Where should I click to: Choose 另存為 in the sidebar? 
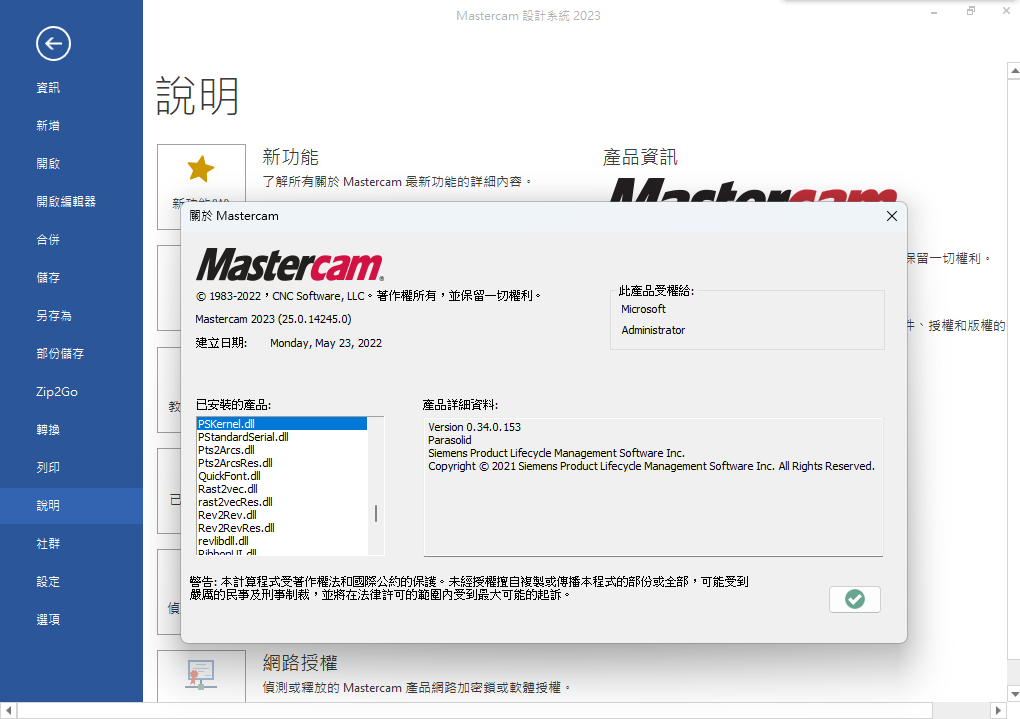pos(54,316)
